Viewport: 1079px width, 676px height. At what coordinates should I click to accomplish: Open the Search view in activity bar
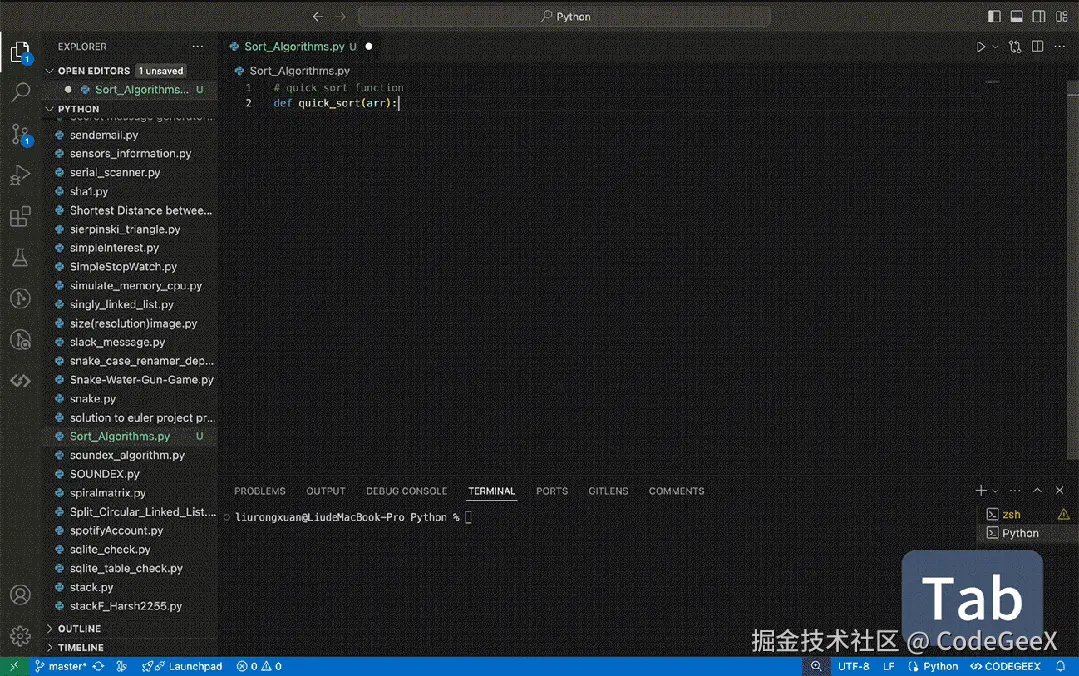pos(21,92)
